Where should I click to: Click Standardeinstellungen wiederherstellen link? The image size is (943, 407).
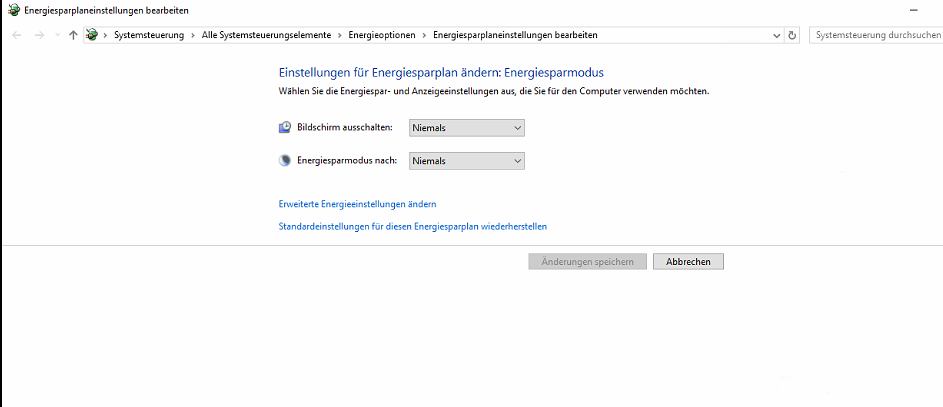412,227
